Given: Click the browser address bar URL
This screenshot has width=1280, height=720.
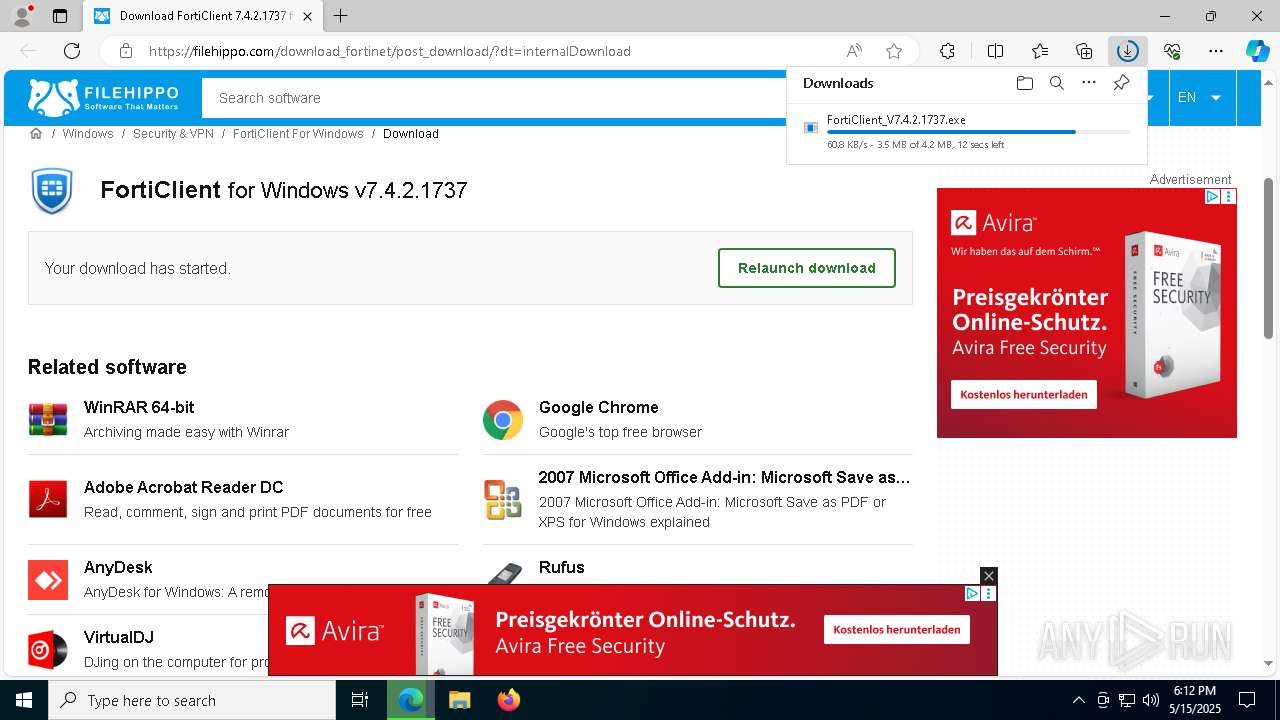Looking at the screenshot, I should (390, 51).
